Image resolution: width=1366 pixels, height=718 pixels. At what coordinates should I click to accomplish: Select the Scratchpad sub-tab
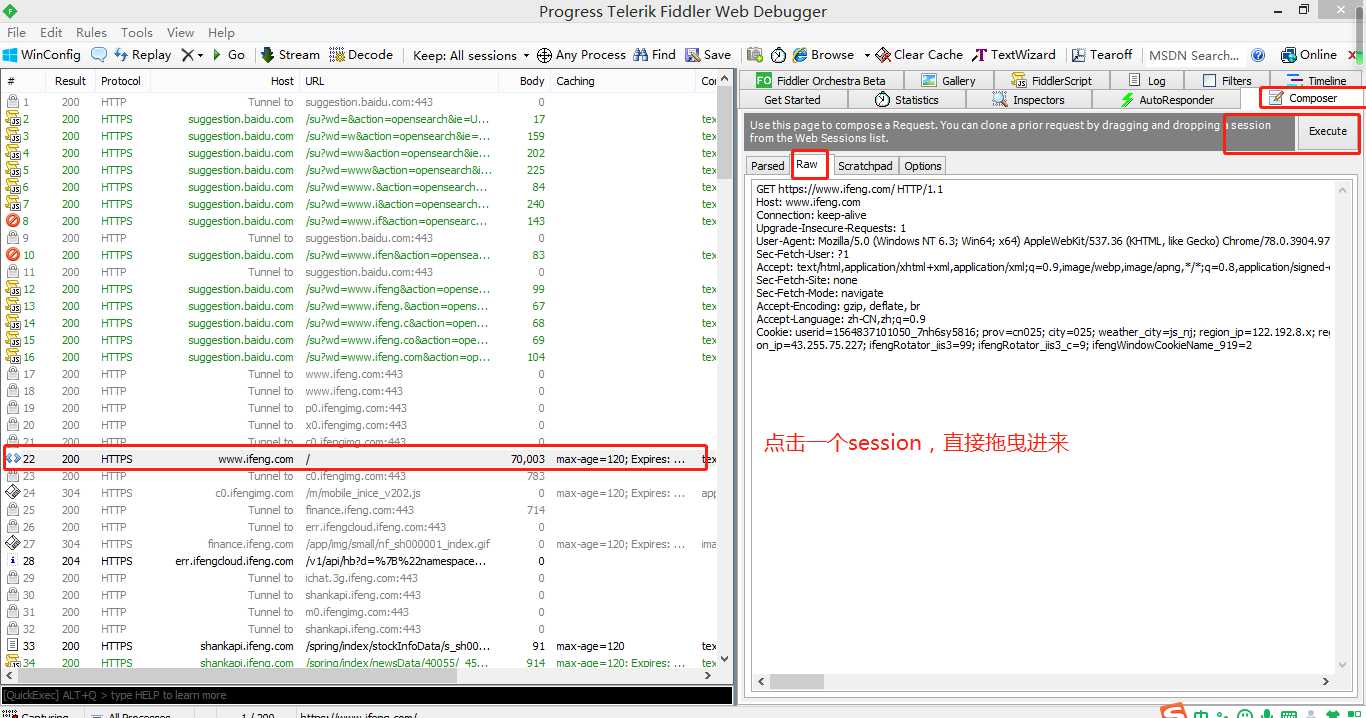865,166
